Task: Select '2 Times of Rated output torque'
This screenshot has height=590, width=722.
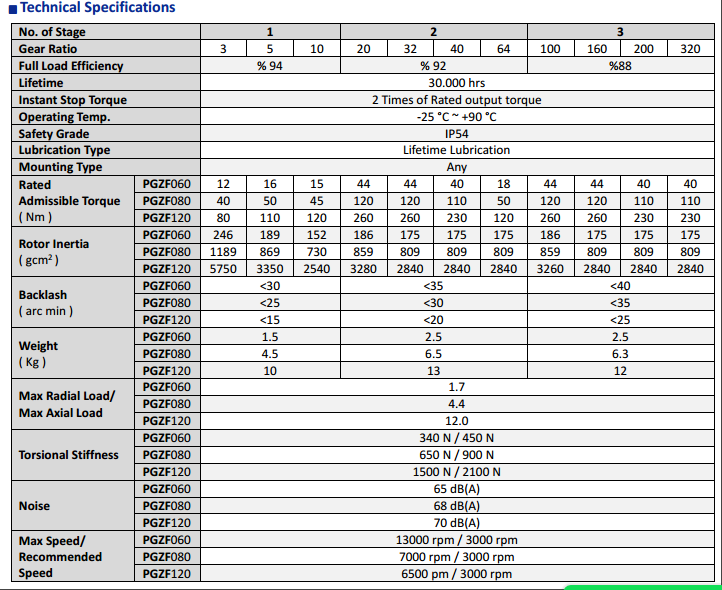Action: point(457,100)
